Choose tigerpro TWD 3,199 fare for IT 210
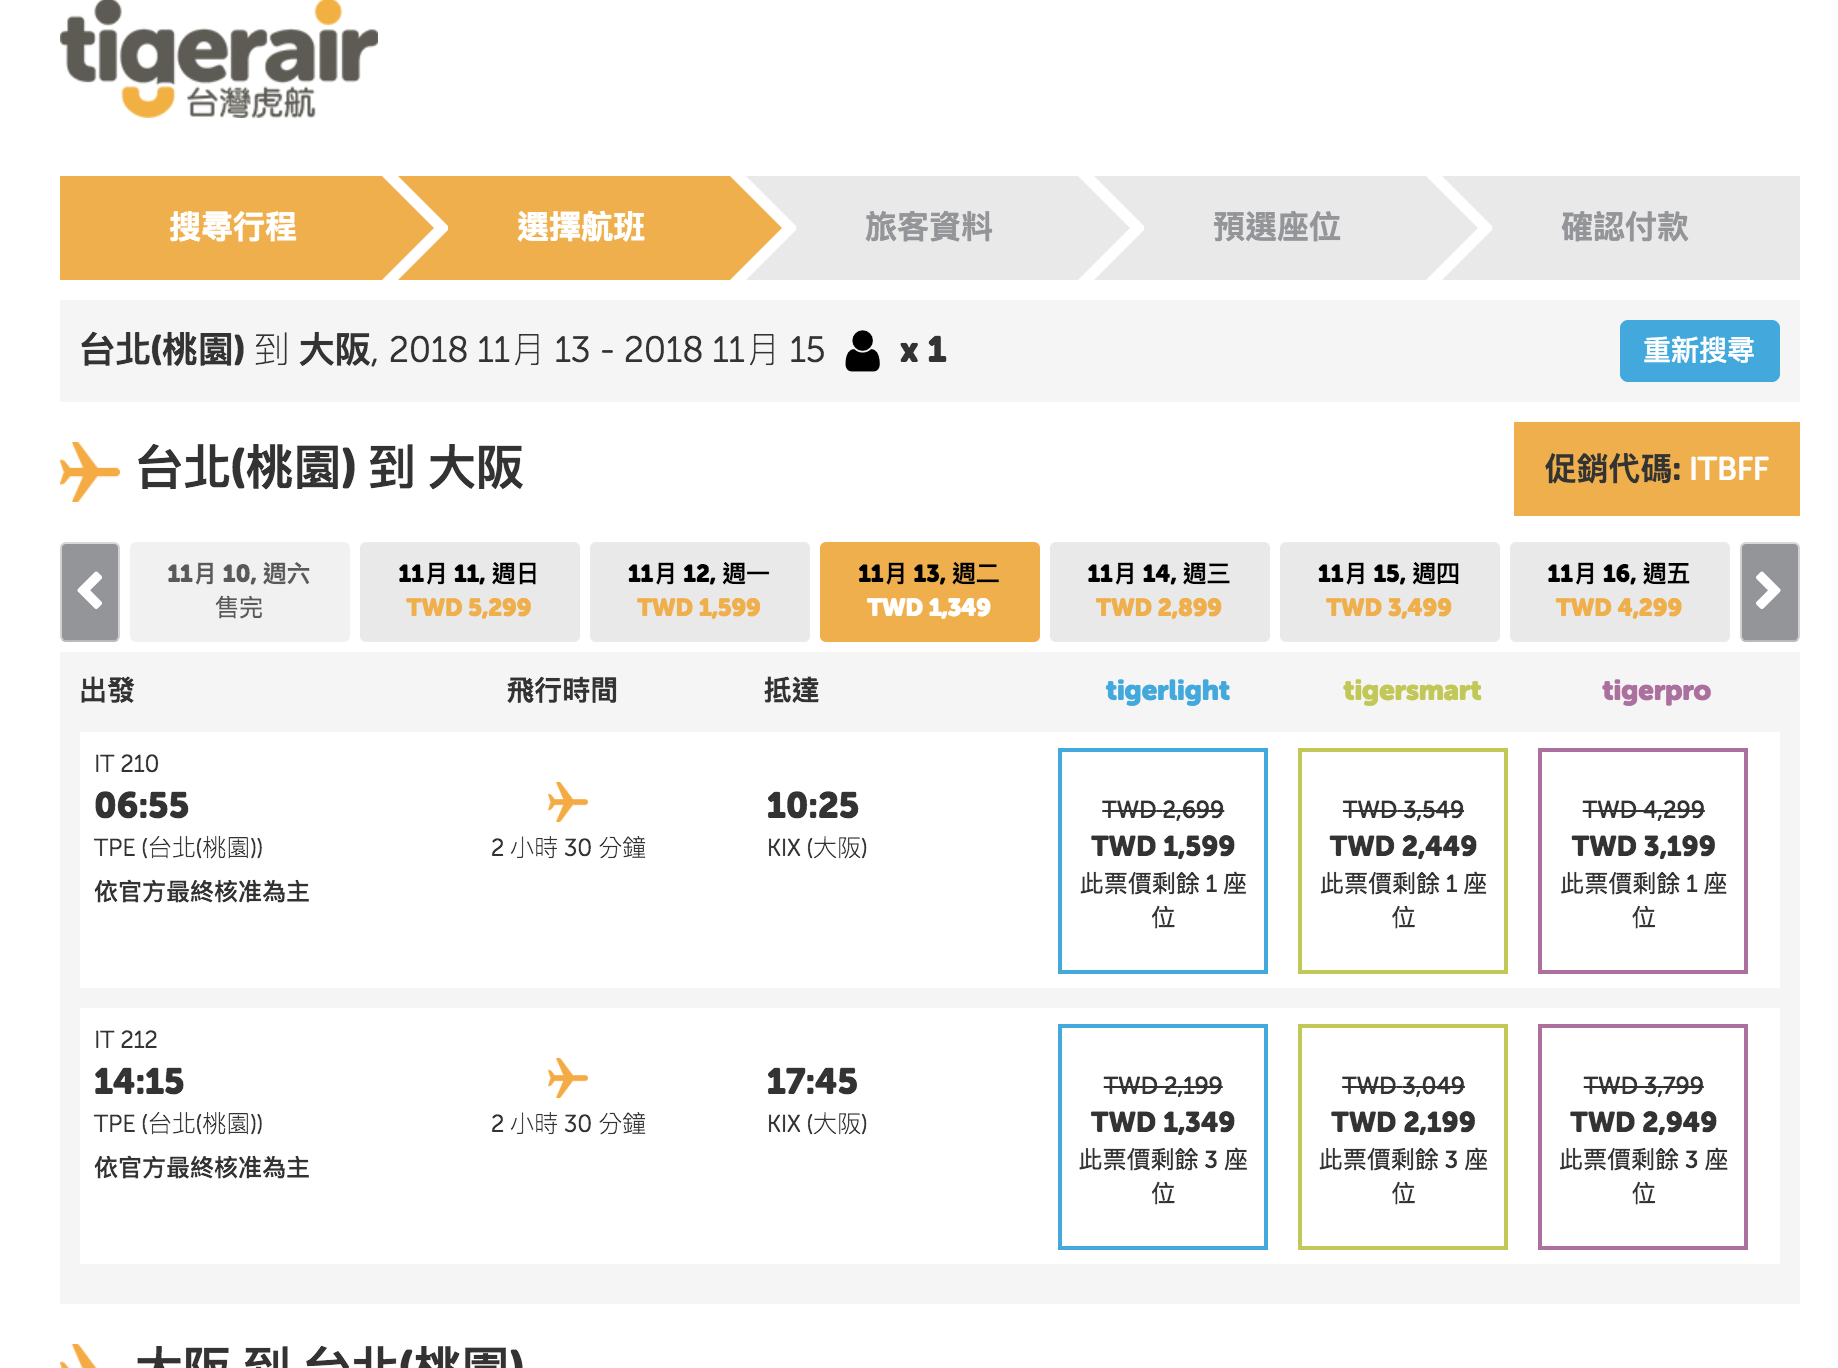Screen dimensions: 1838x1368 tap(1643, 861)
